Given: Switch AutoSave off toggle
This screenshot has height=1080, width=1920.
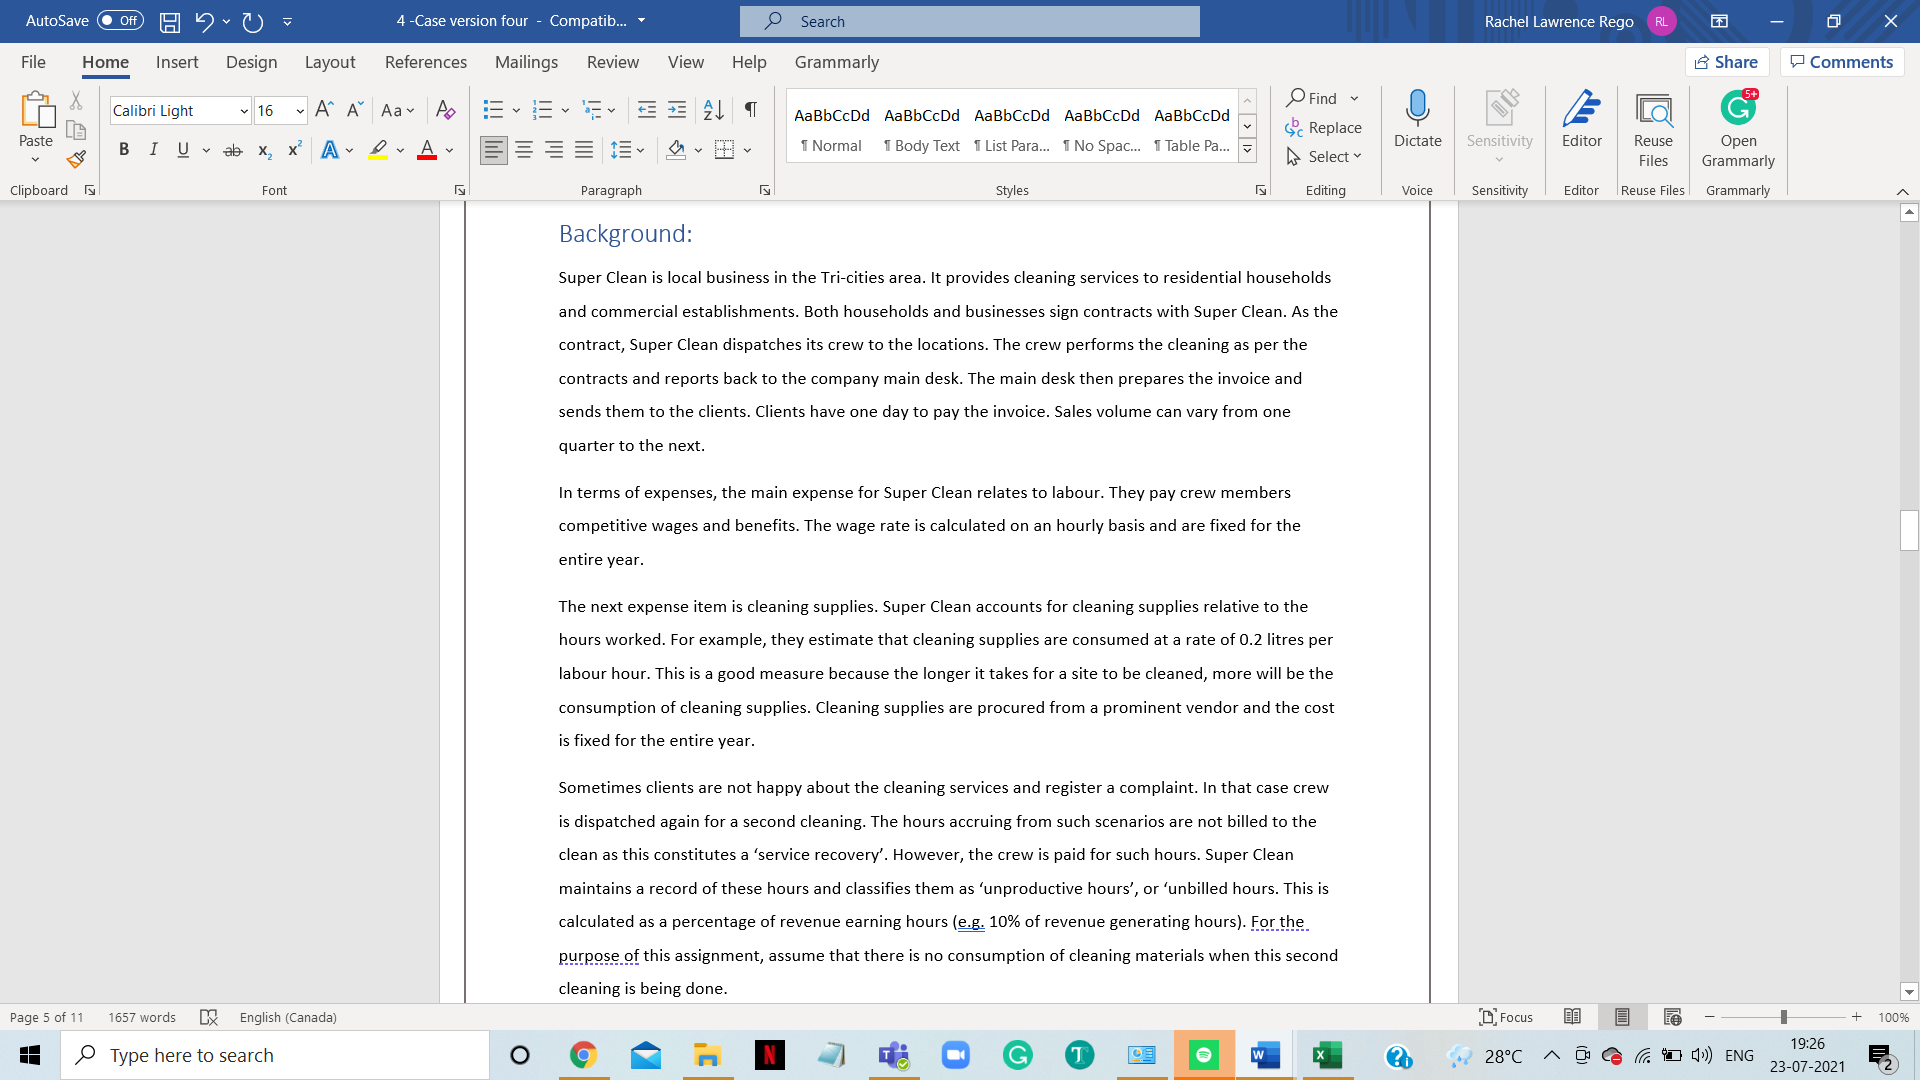Looking at the screenshot, I should pyautogui.click(x=119, y=20).
